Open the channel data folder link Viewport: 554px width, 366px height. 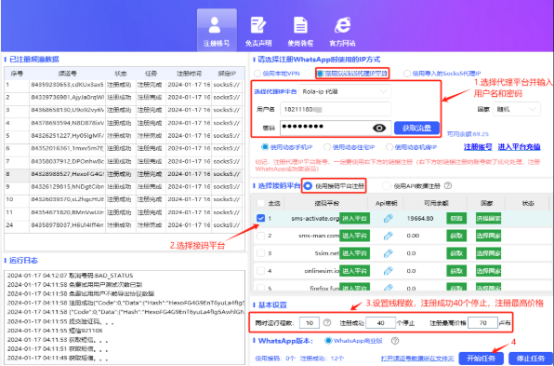click(417, 359)
